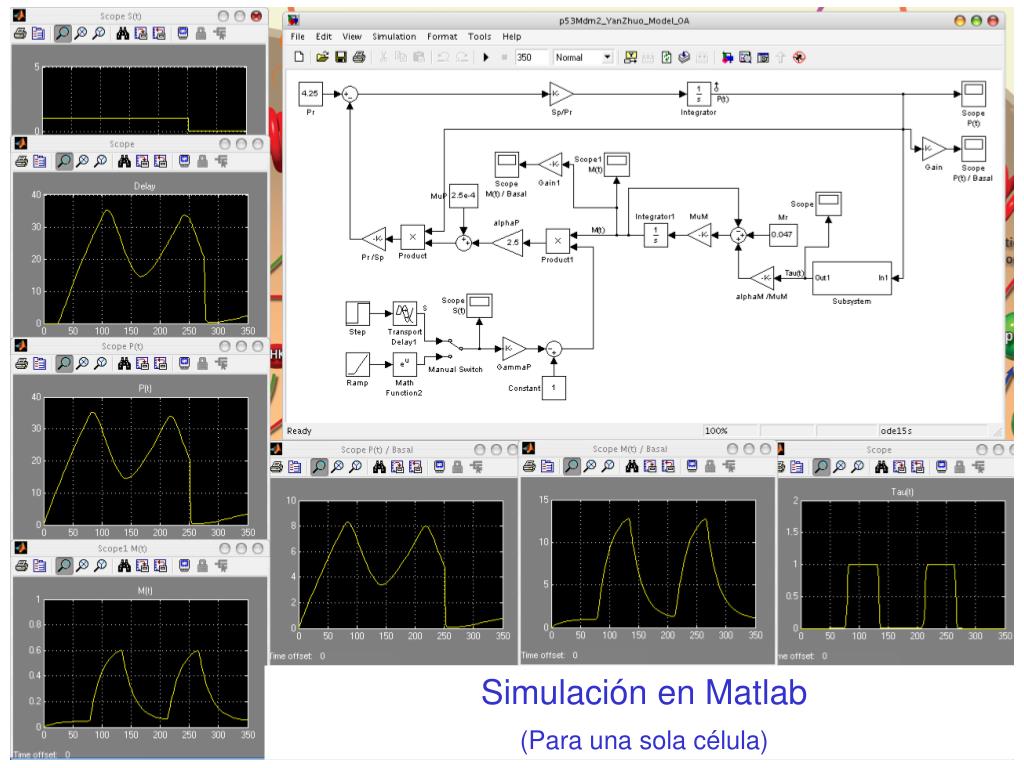
Task: Save the p53Mdm2 model with floppy icon
Action: coord(341,57)
